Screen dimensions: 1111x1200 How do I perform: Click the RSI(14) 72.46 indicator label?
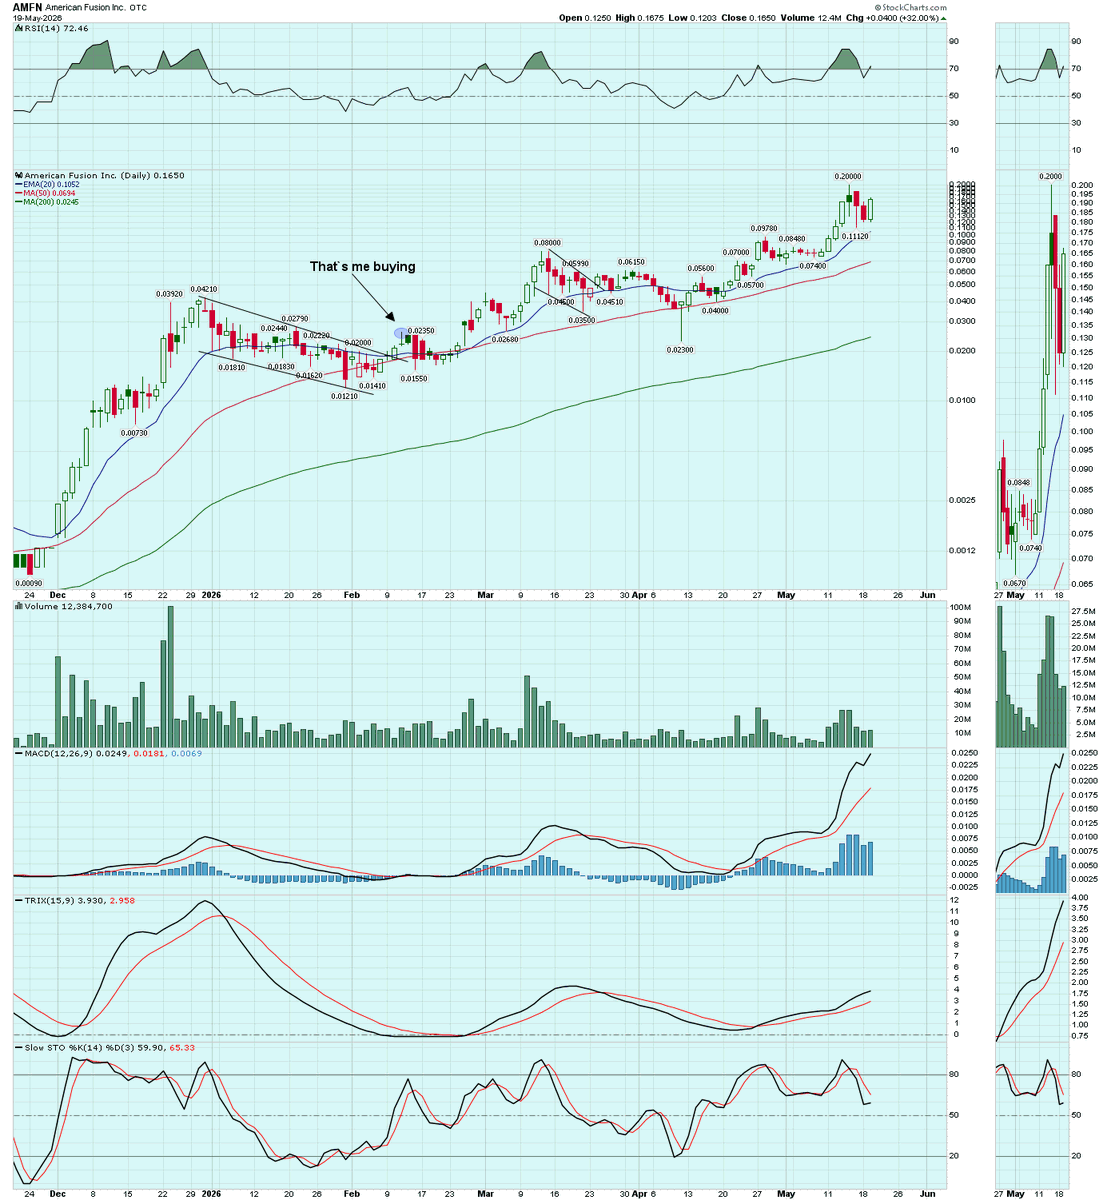point(57,29)
